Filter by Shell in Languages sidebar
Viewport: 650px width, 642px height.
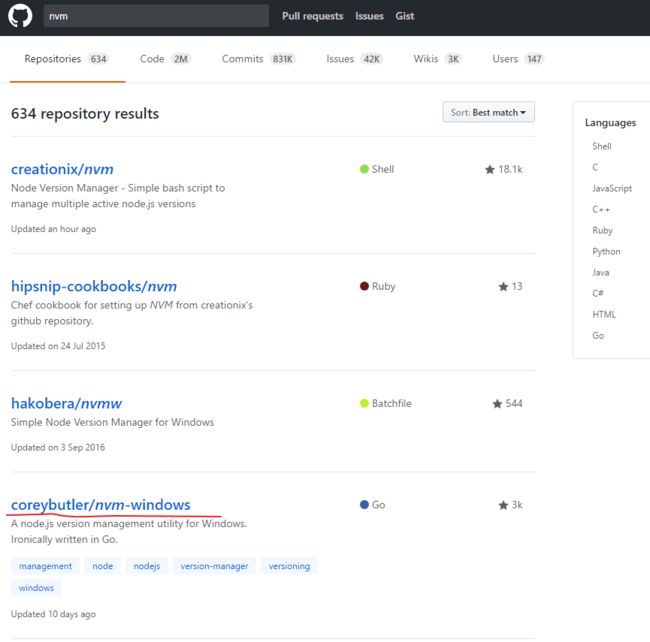pyautogui.click(x=601, y=146)
